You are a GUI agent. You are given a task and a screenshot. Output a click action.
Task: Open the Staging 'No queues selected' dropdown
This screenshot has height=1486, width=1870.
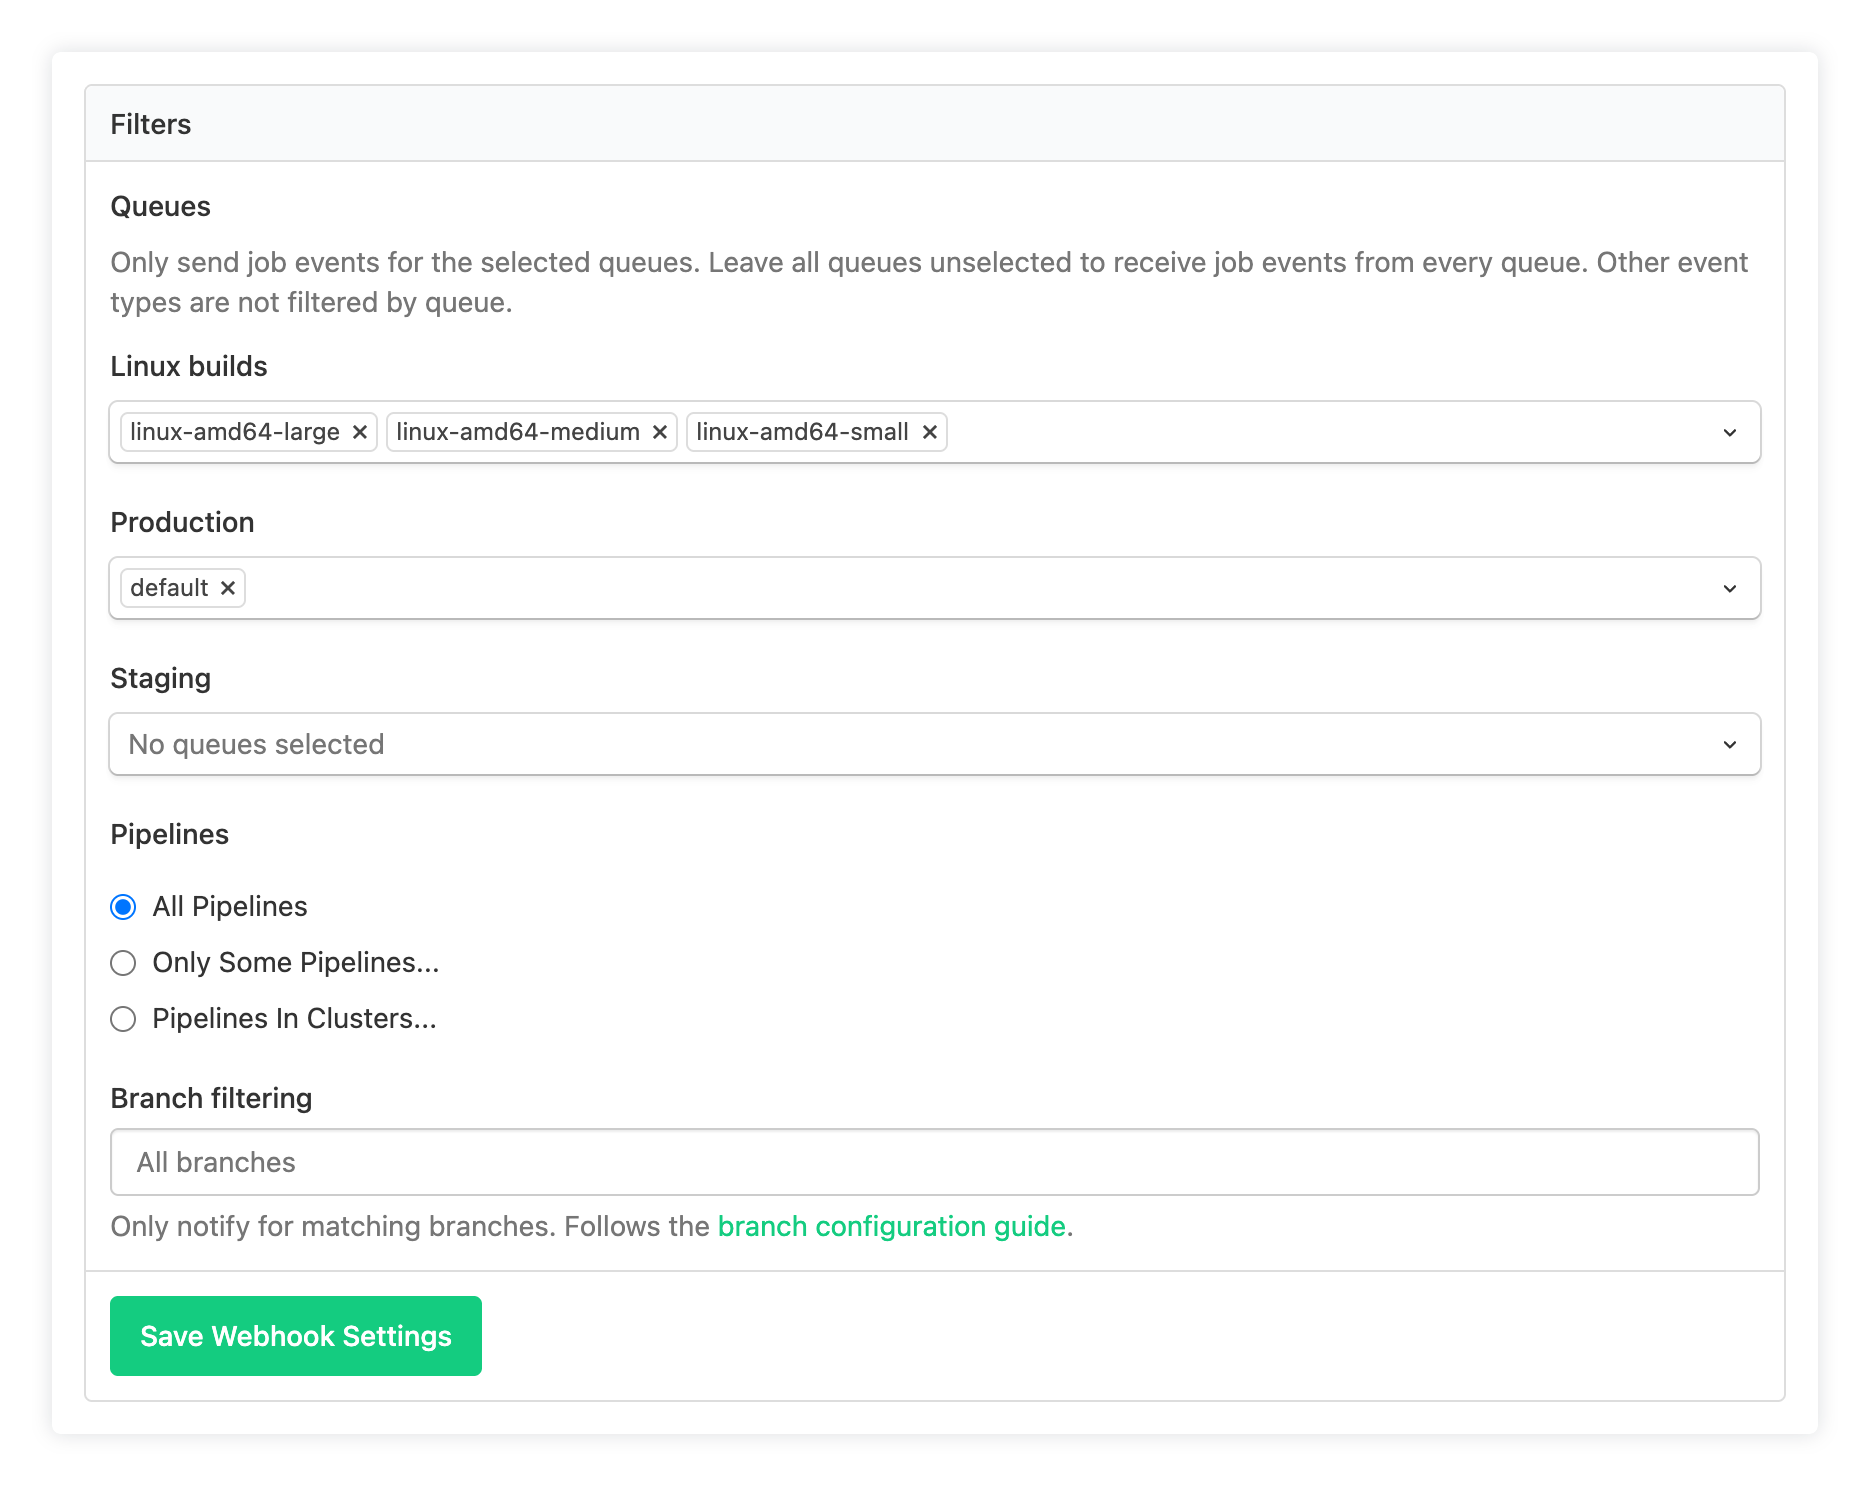(x=935, y=744)
